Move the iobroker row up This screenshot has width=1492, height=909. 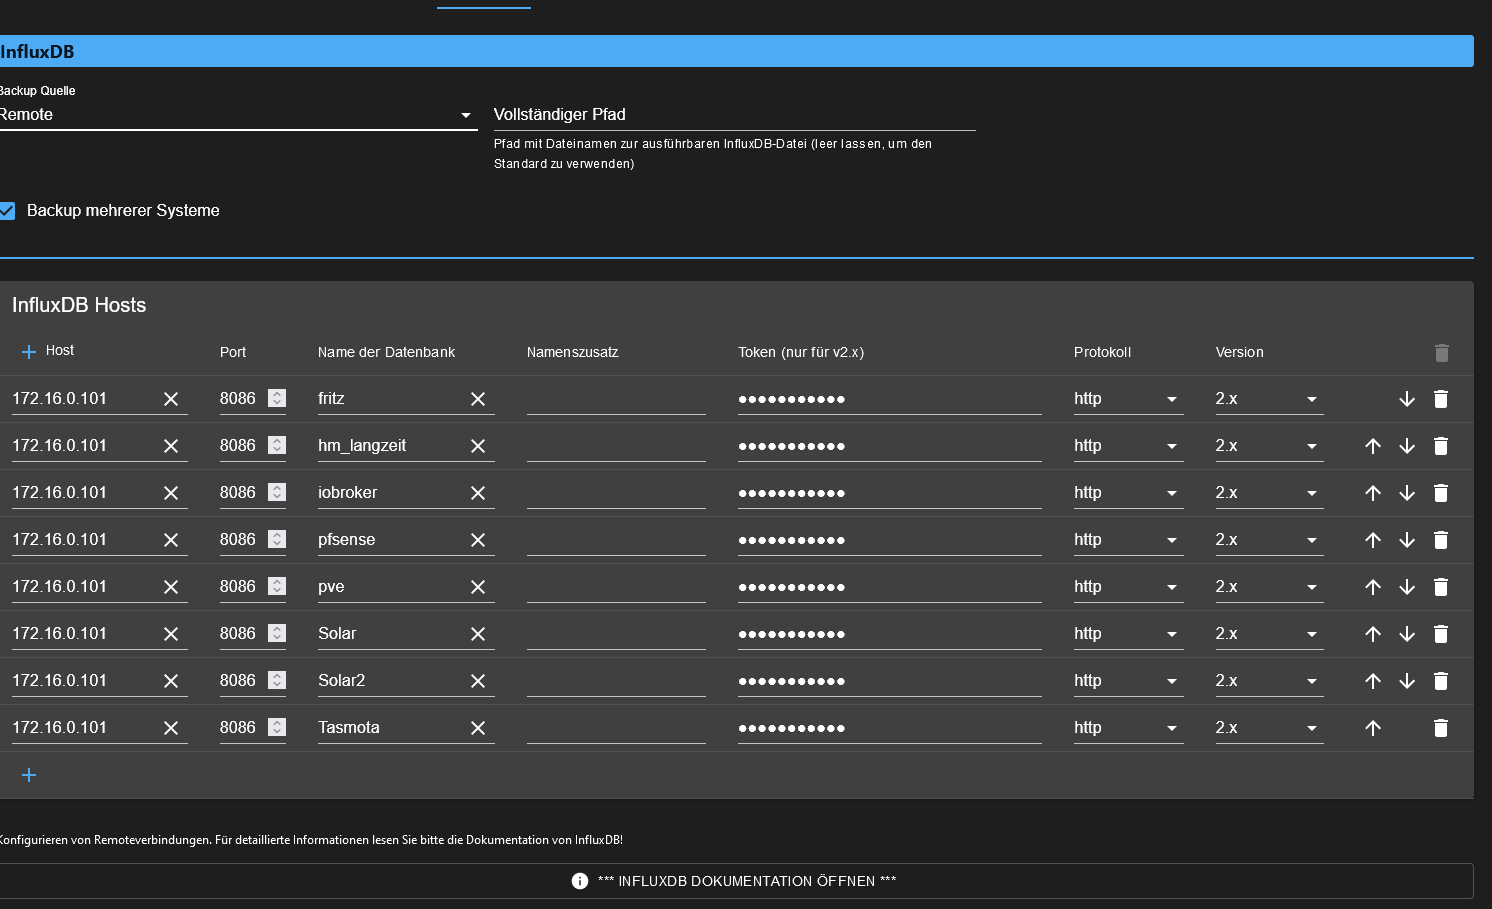click(1373, 493)
